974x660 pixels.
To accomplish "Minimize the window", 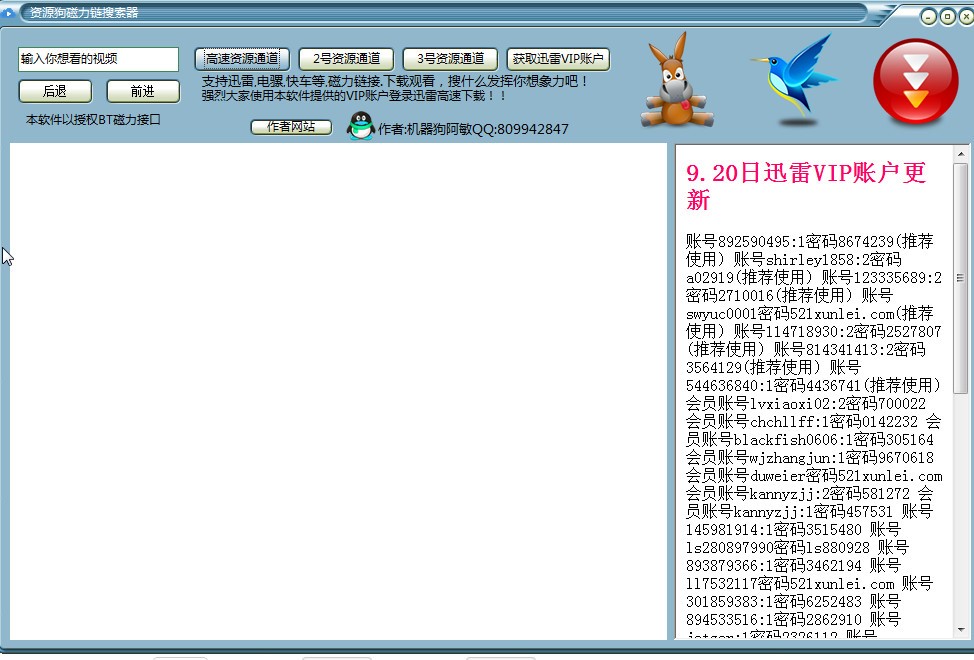I will point(929,17).
